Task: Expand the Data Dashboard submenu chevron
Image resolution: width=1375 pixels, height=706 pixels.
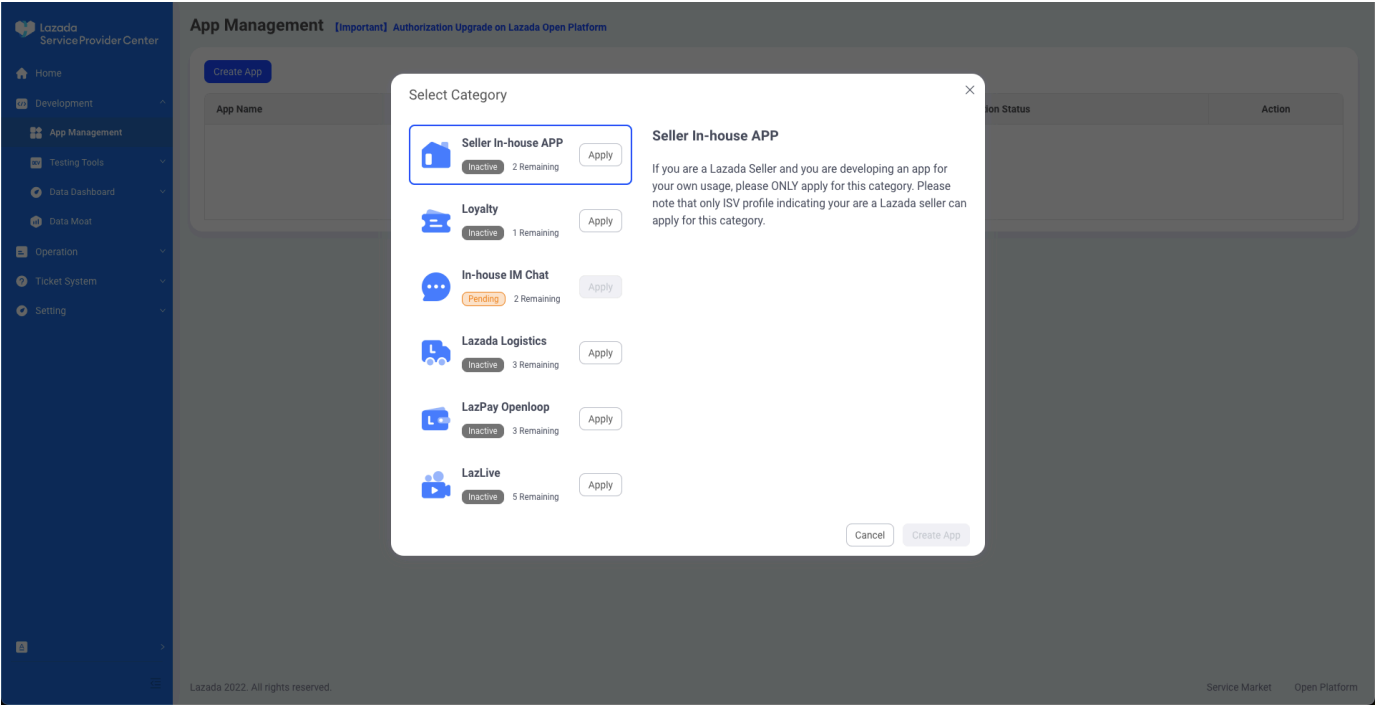Action: pos(162,192)
